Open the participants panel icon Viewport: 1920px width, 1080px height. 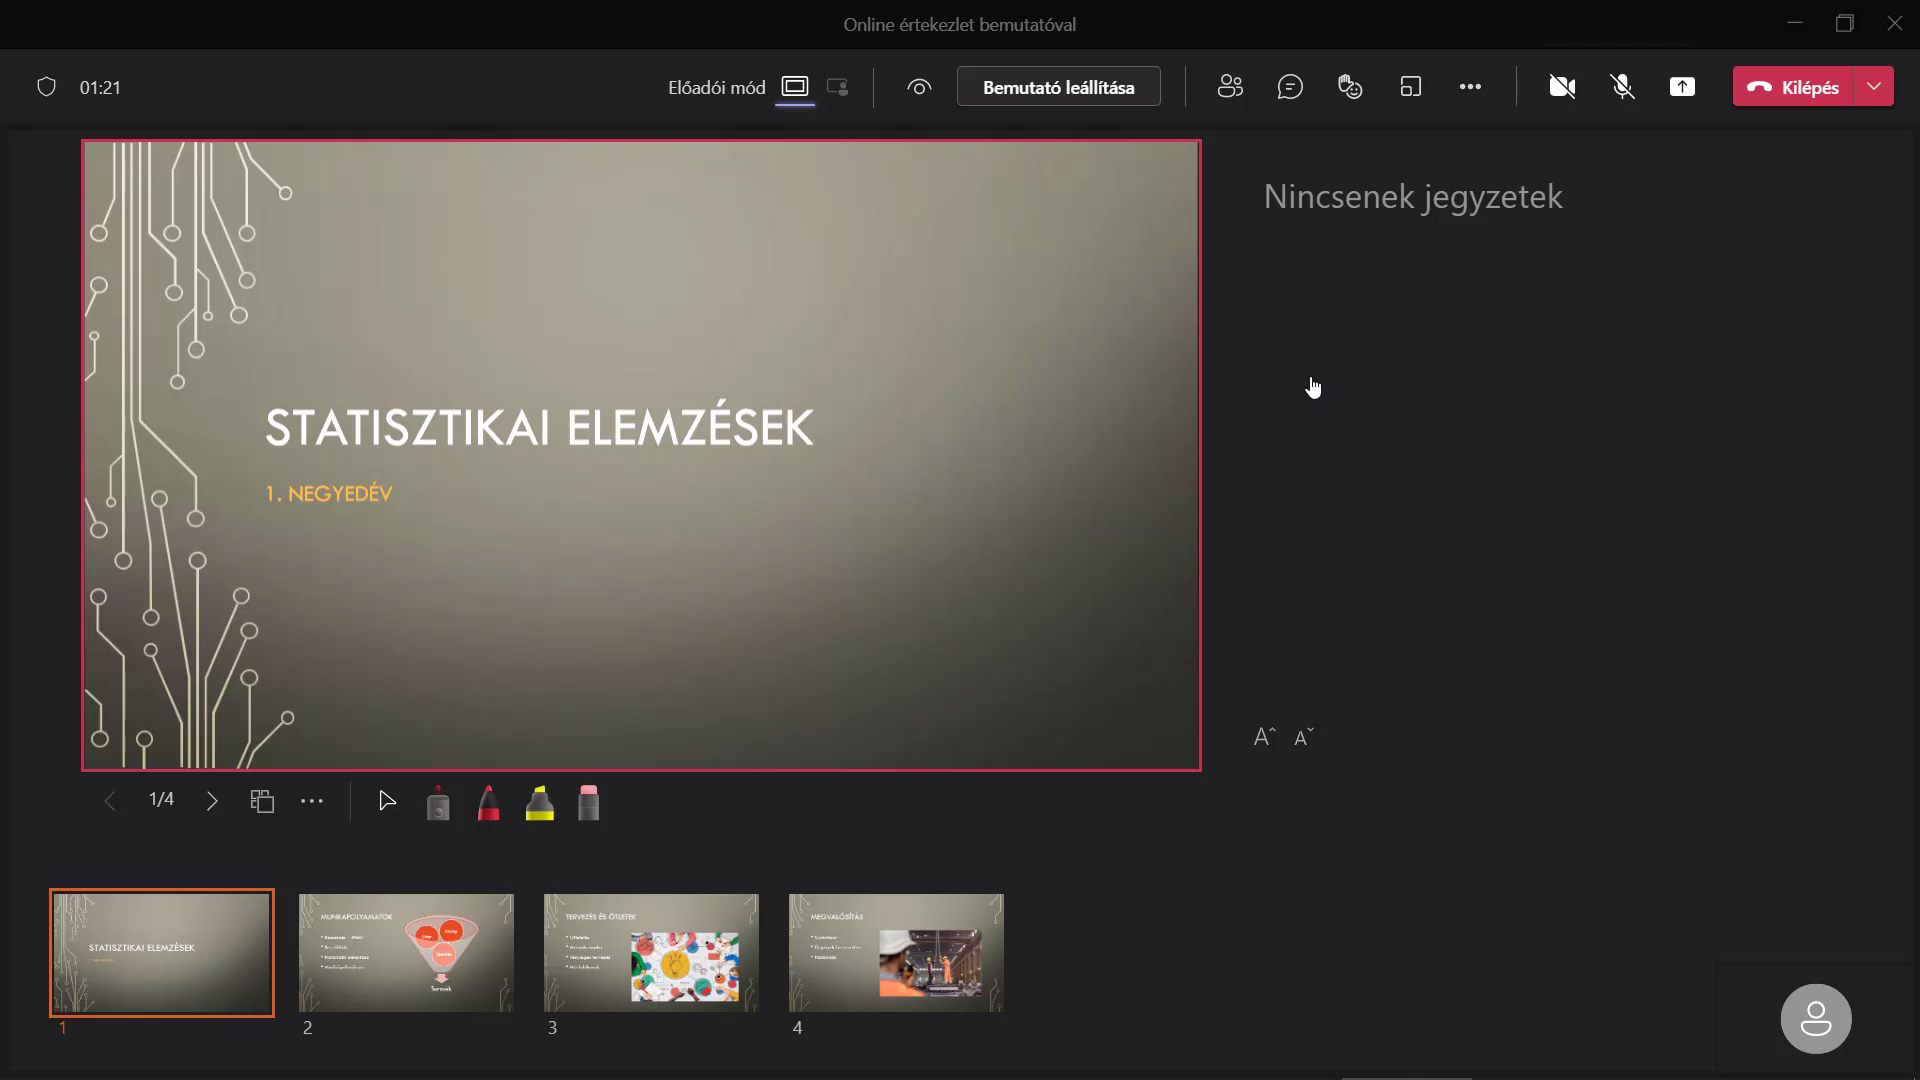(x=1230, y=87)
